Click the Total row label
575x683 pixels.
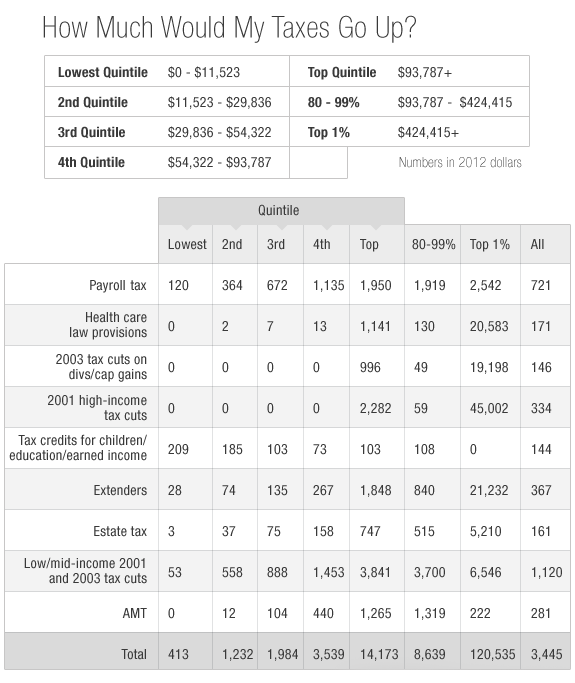(x=134, y=654)
